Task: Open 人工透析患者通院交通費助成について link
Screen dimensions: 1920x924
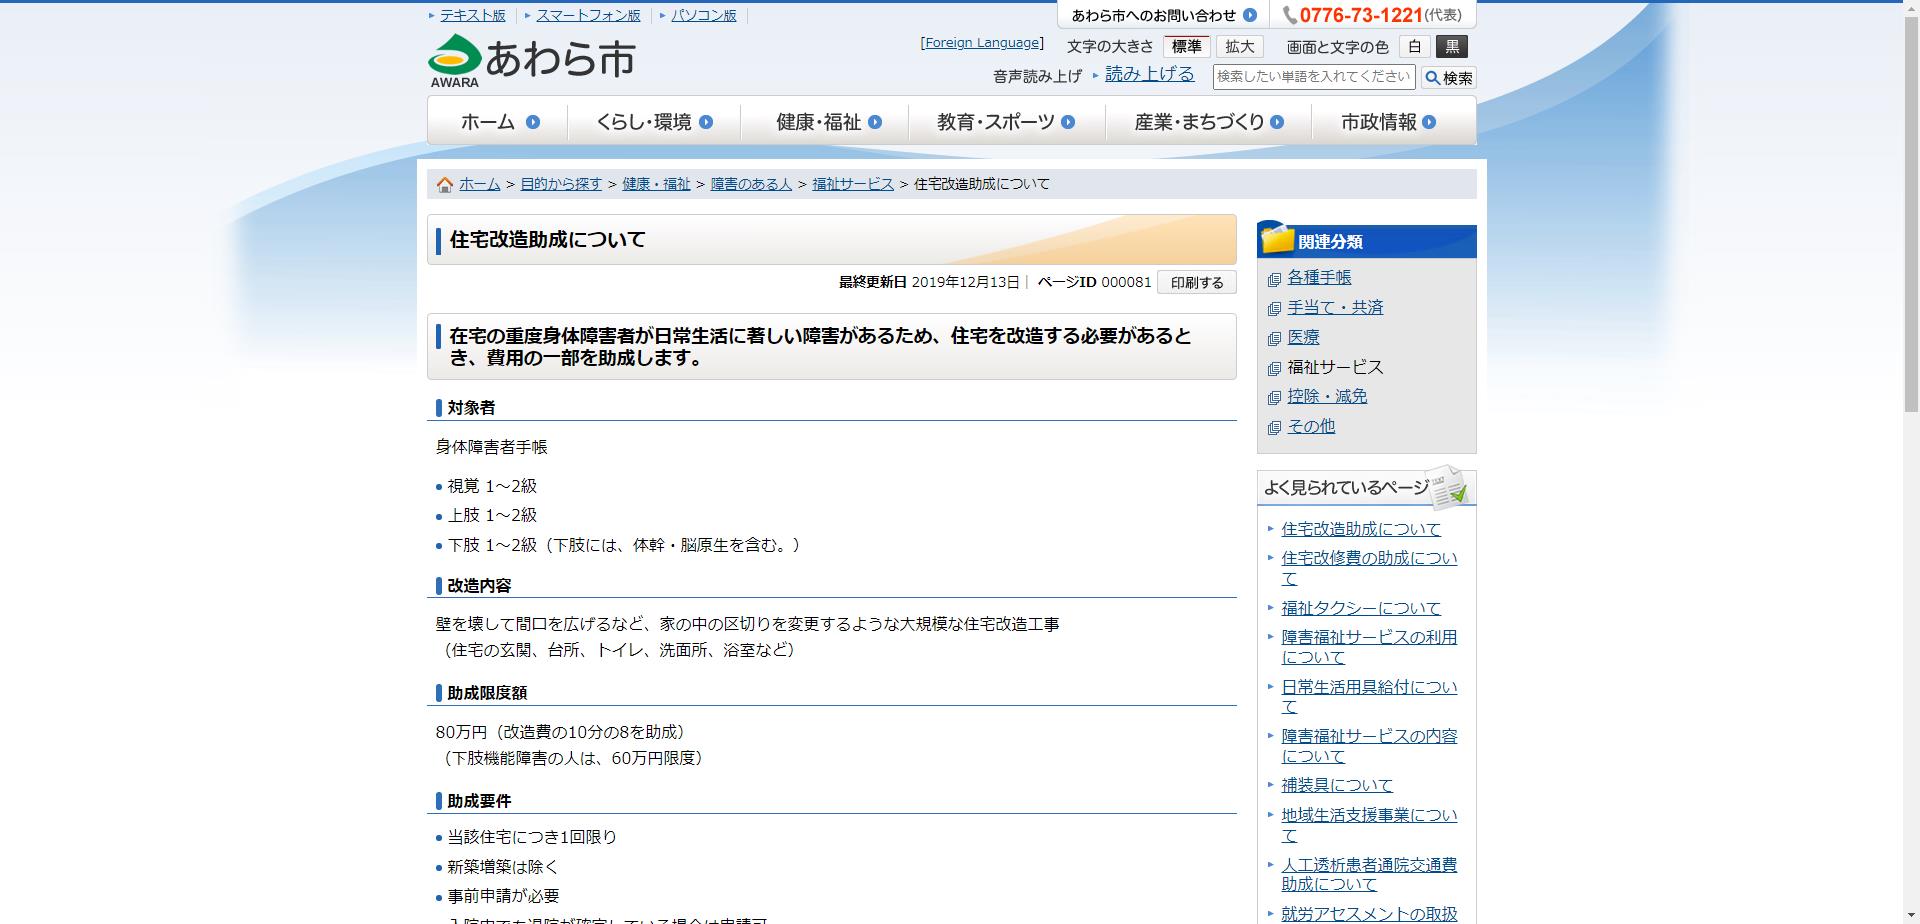Action: pos(1369,875)
